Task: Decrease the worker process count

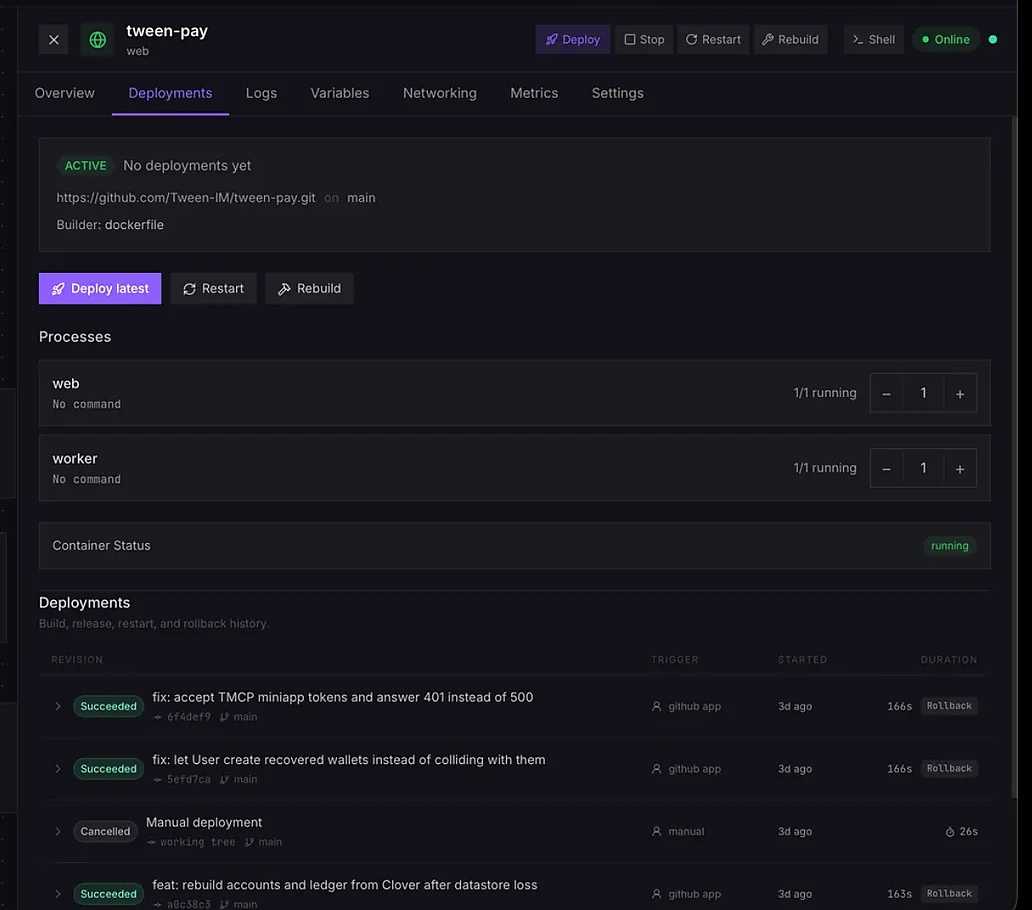Action: [x=887, y=468]
